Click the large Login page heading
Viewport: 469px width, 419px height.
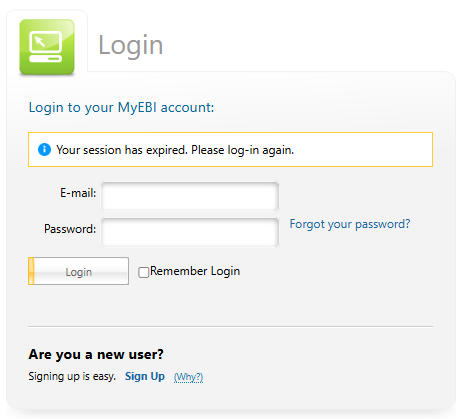pyautogui.click(x=131, y=45)
